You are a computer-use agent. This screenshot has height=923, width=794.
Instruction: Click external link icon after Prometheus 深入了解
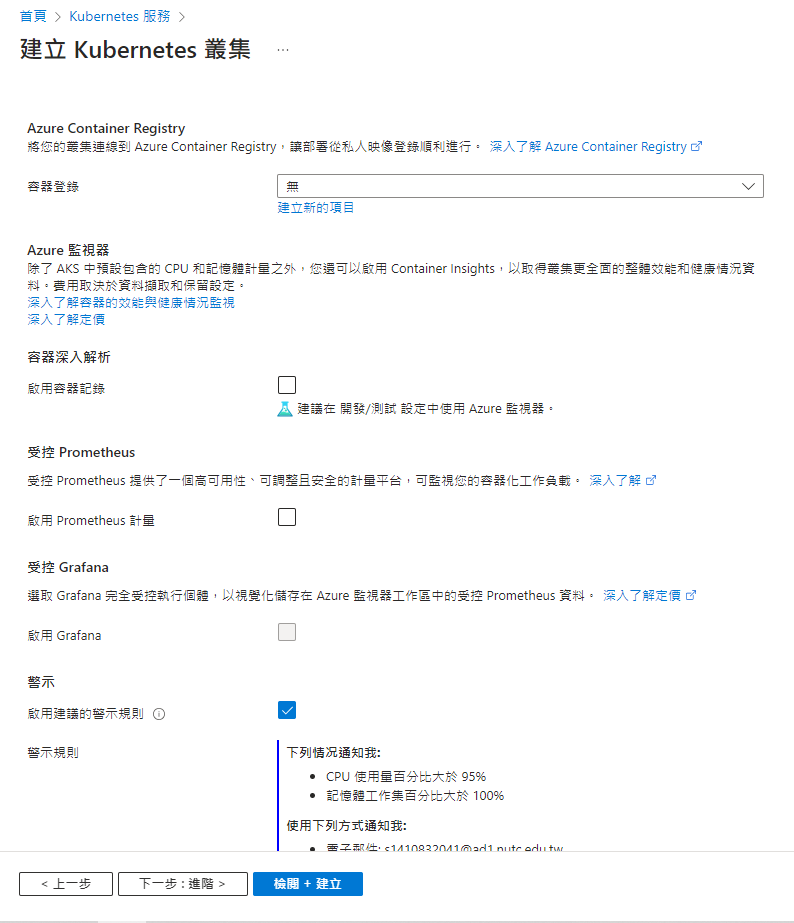(650, 480)
